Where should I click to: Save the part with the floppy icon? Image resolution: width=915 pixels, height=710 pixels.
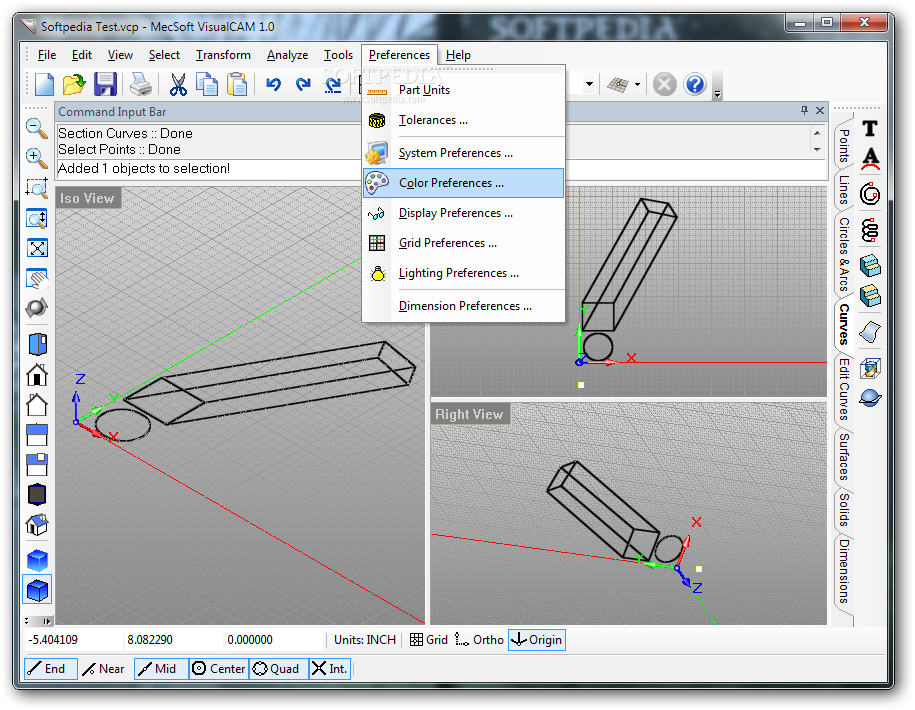105,84
